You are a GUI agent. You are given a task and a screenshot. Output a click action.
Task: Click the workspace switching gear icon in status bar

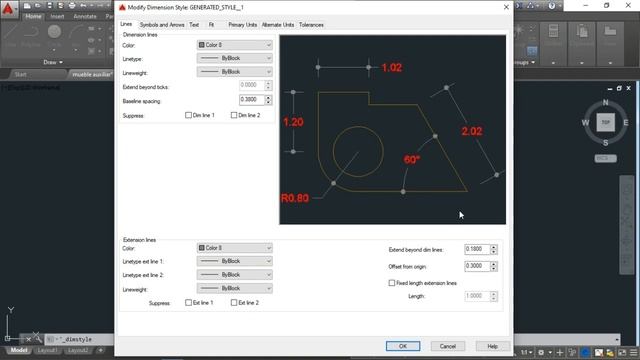pos(541,352)
